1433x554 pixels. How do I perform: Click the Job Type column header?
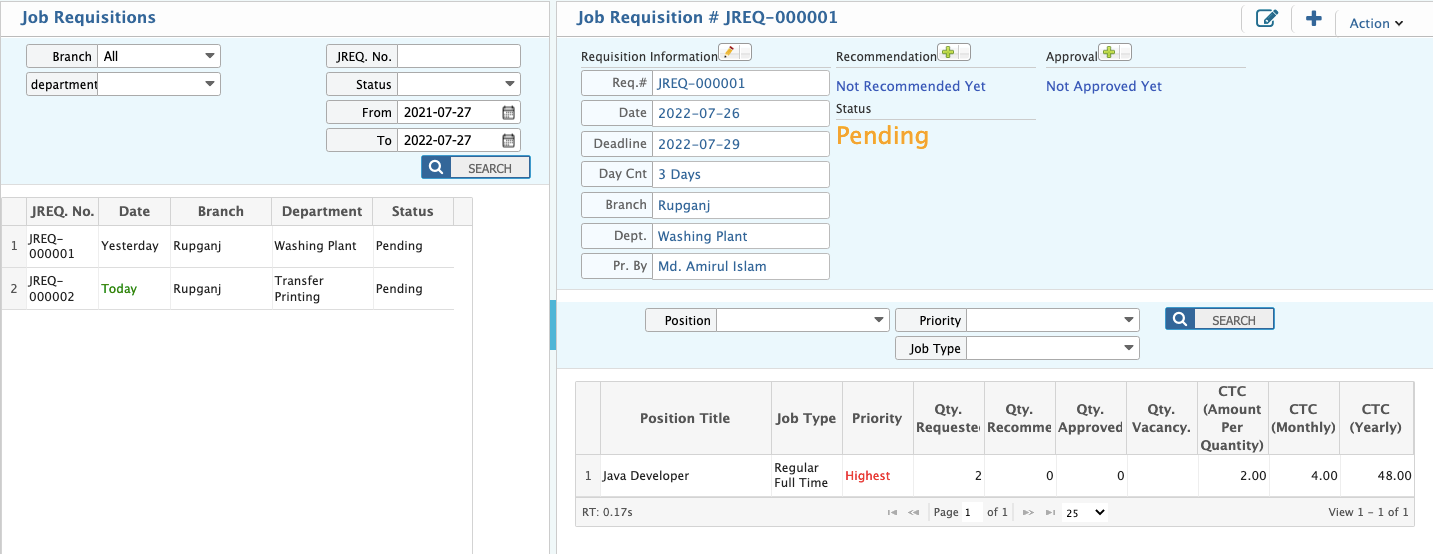click(806, 418)
